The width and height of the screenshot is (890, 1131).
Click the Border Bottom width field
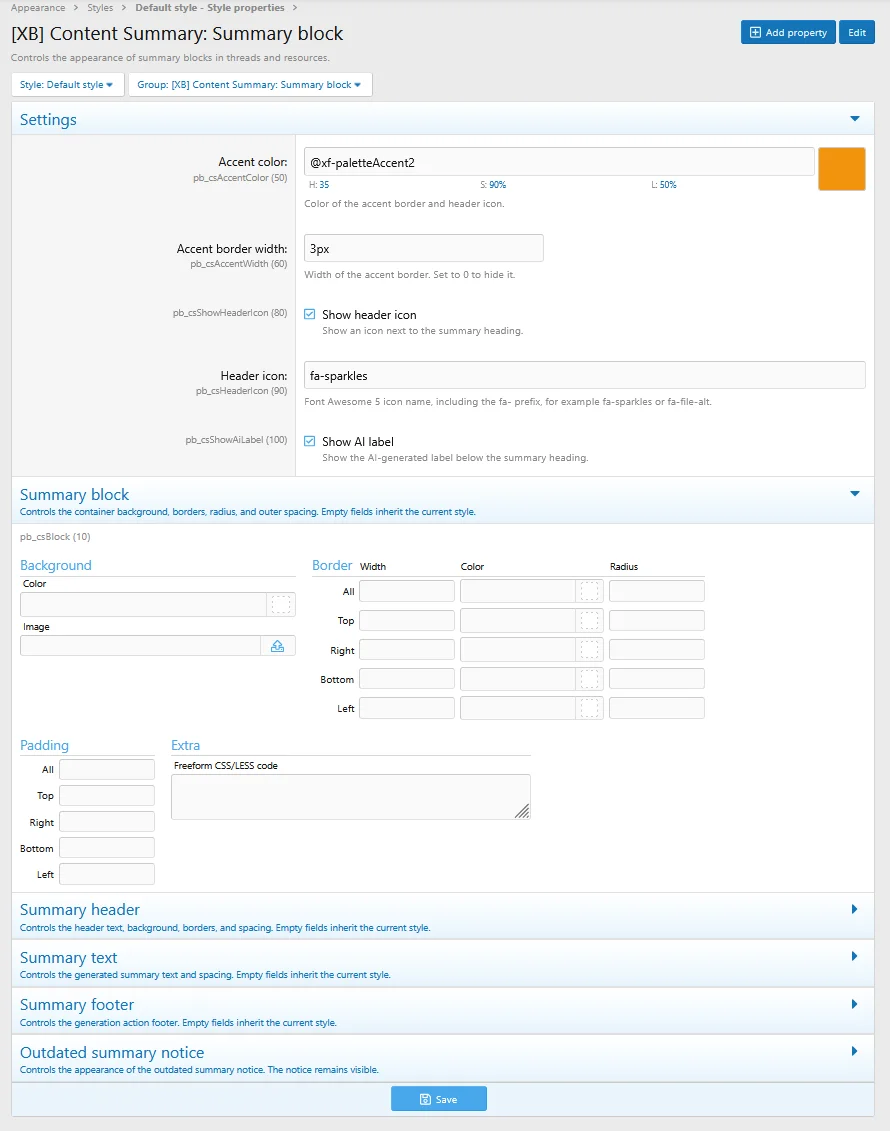[x=407, y=679]
